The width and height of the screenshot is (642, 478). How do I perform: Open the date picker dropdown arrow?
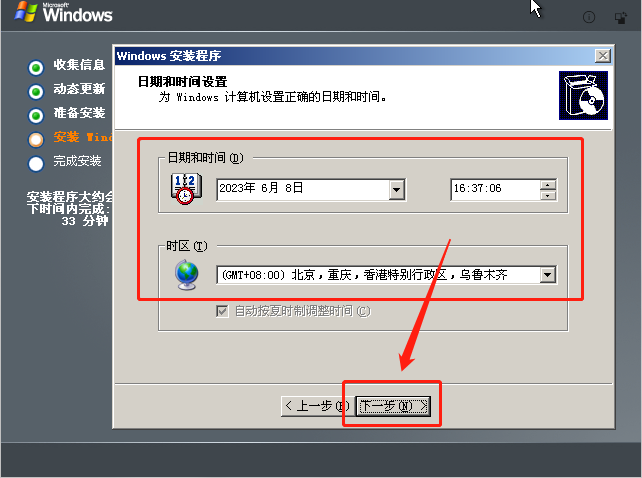[396, 190]
